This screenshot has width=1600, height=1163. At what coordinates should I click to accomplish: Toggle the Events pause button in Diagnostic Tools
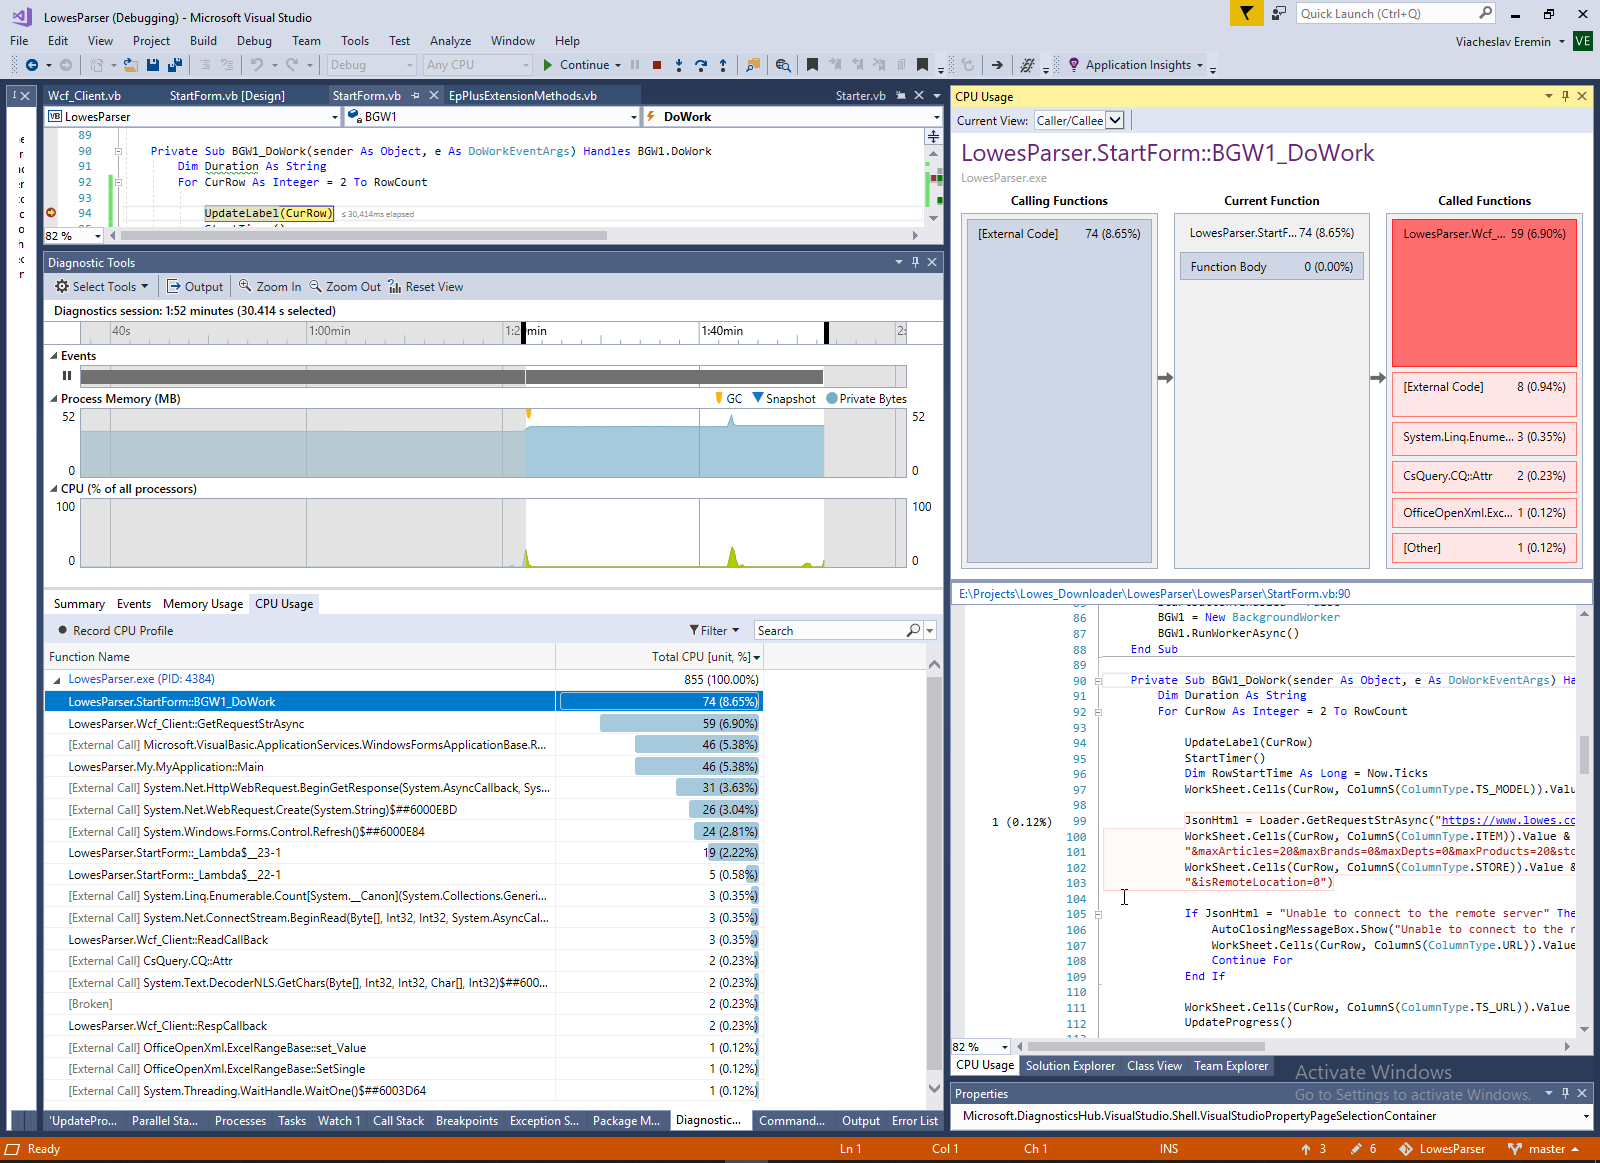67,376
